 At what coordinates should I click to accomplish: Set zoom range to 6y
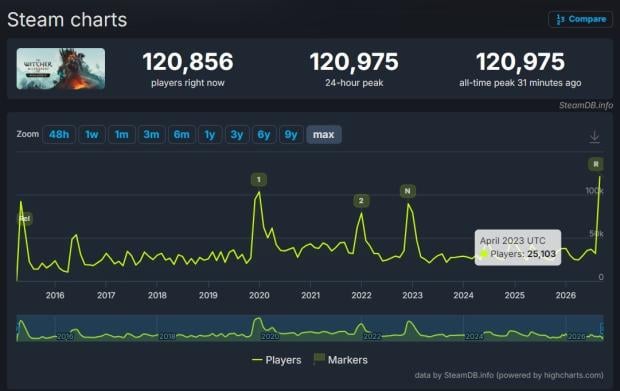coord(264,134)
